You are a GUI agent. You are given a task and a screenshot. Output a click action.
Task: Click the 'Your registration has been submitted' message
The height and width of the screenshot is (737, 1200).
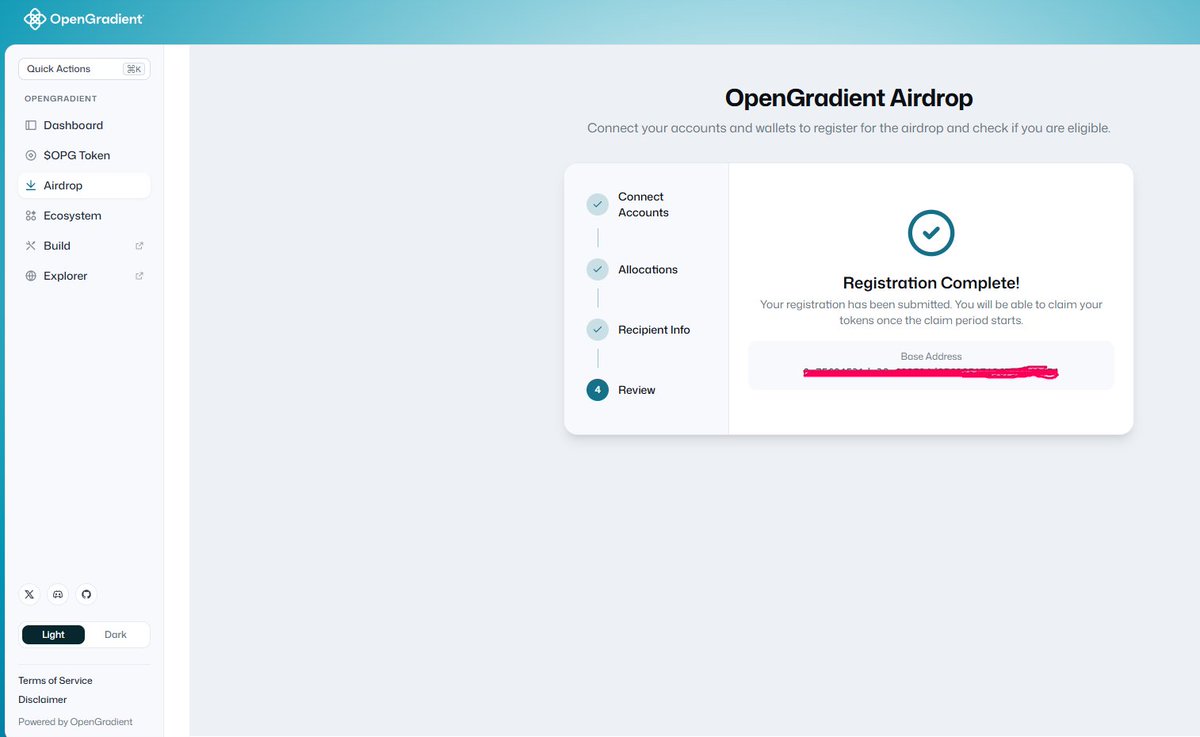(931, 312)
